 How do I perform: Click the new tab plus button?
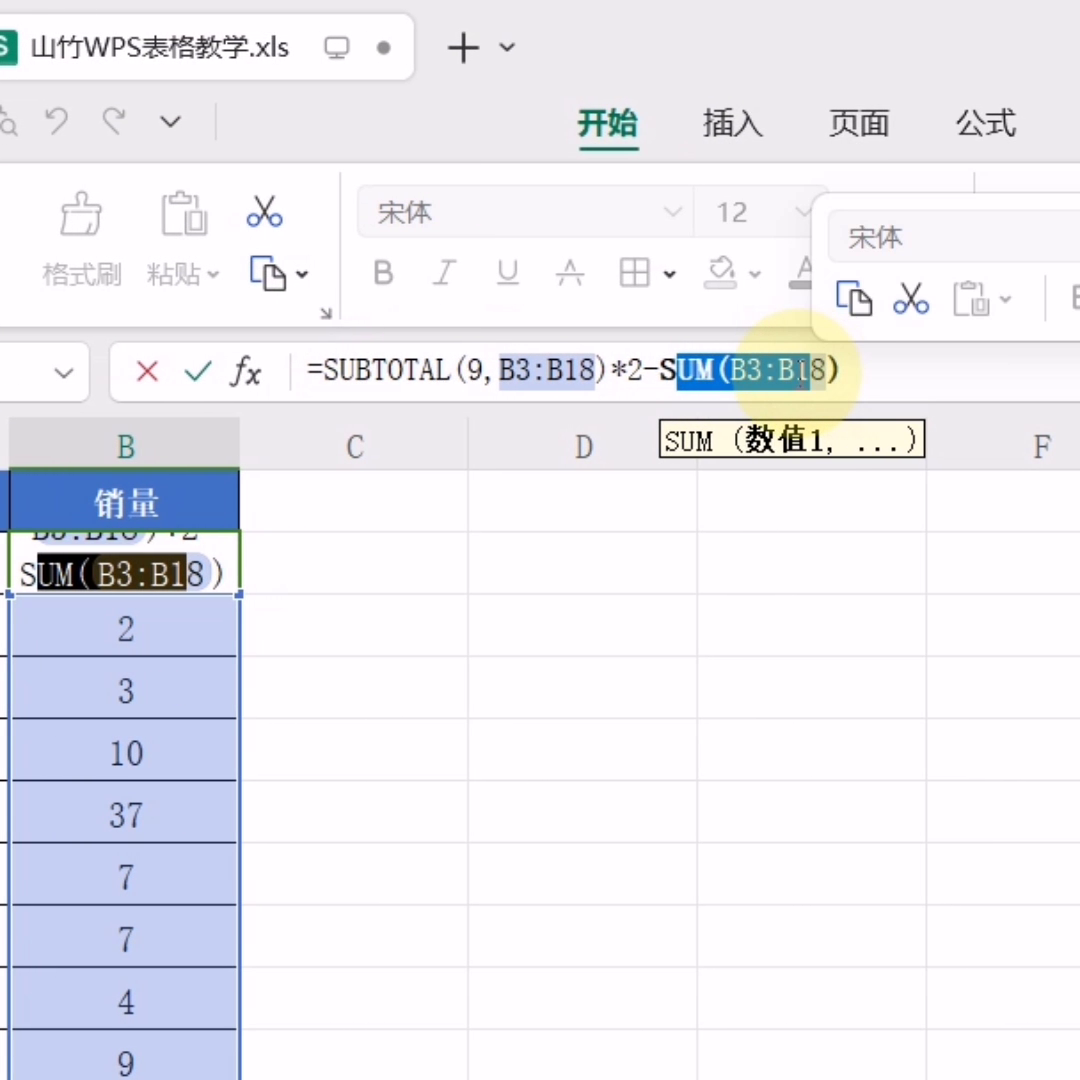pos(463,48)
